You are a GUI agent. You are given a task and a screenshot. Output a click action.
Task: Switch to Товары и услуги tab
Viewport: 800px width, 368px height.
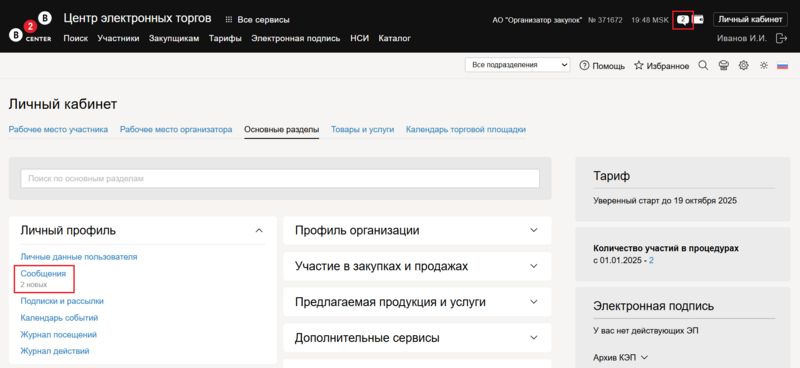point(362,130)
